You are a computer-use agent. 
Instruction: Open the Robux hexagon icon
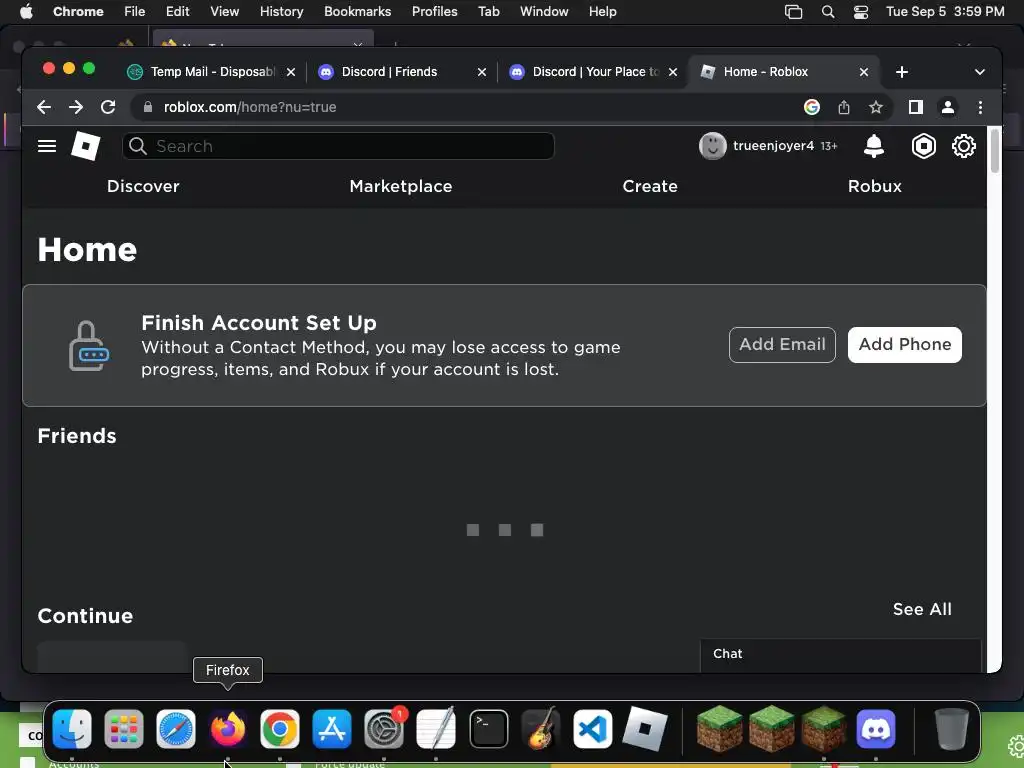[923, 146]
